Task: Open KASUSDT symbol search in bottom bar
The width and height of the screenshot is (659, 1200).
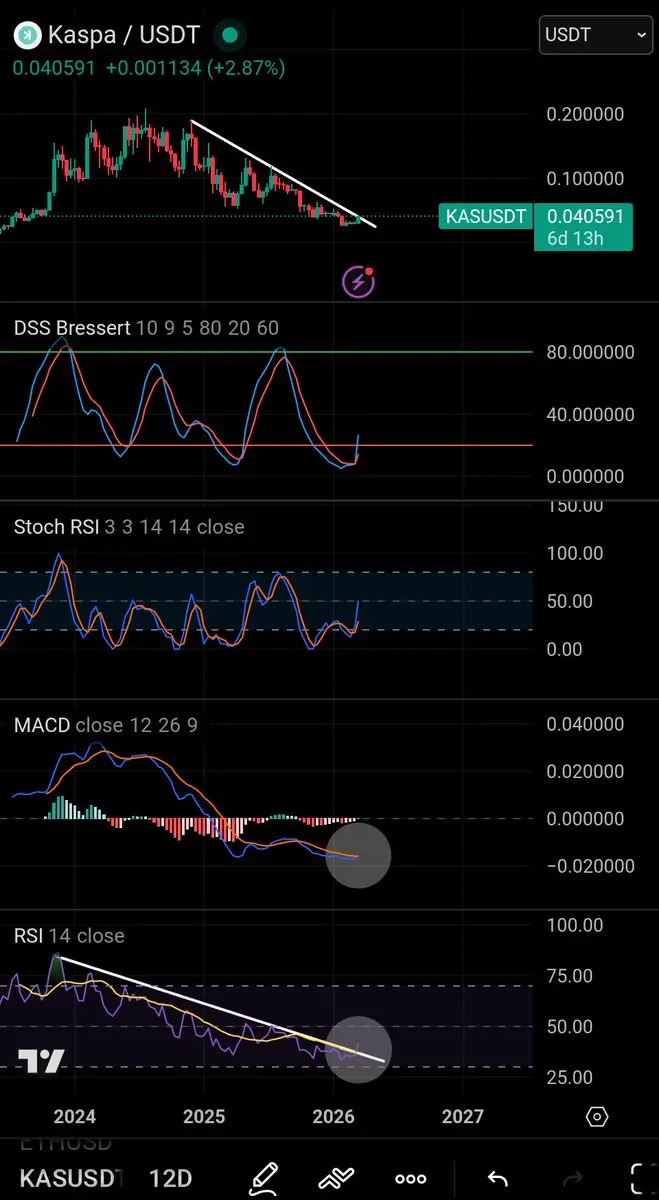Action: [x=72, y=1178]
